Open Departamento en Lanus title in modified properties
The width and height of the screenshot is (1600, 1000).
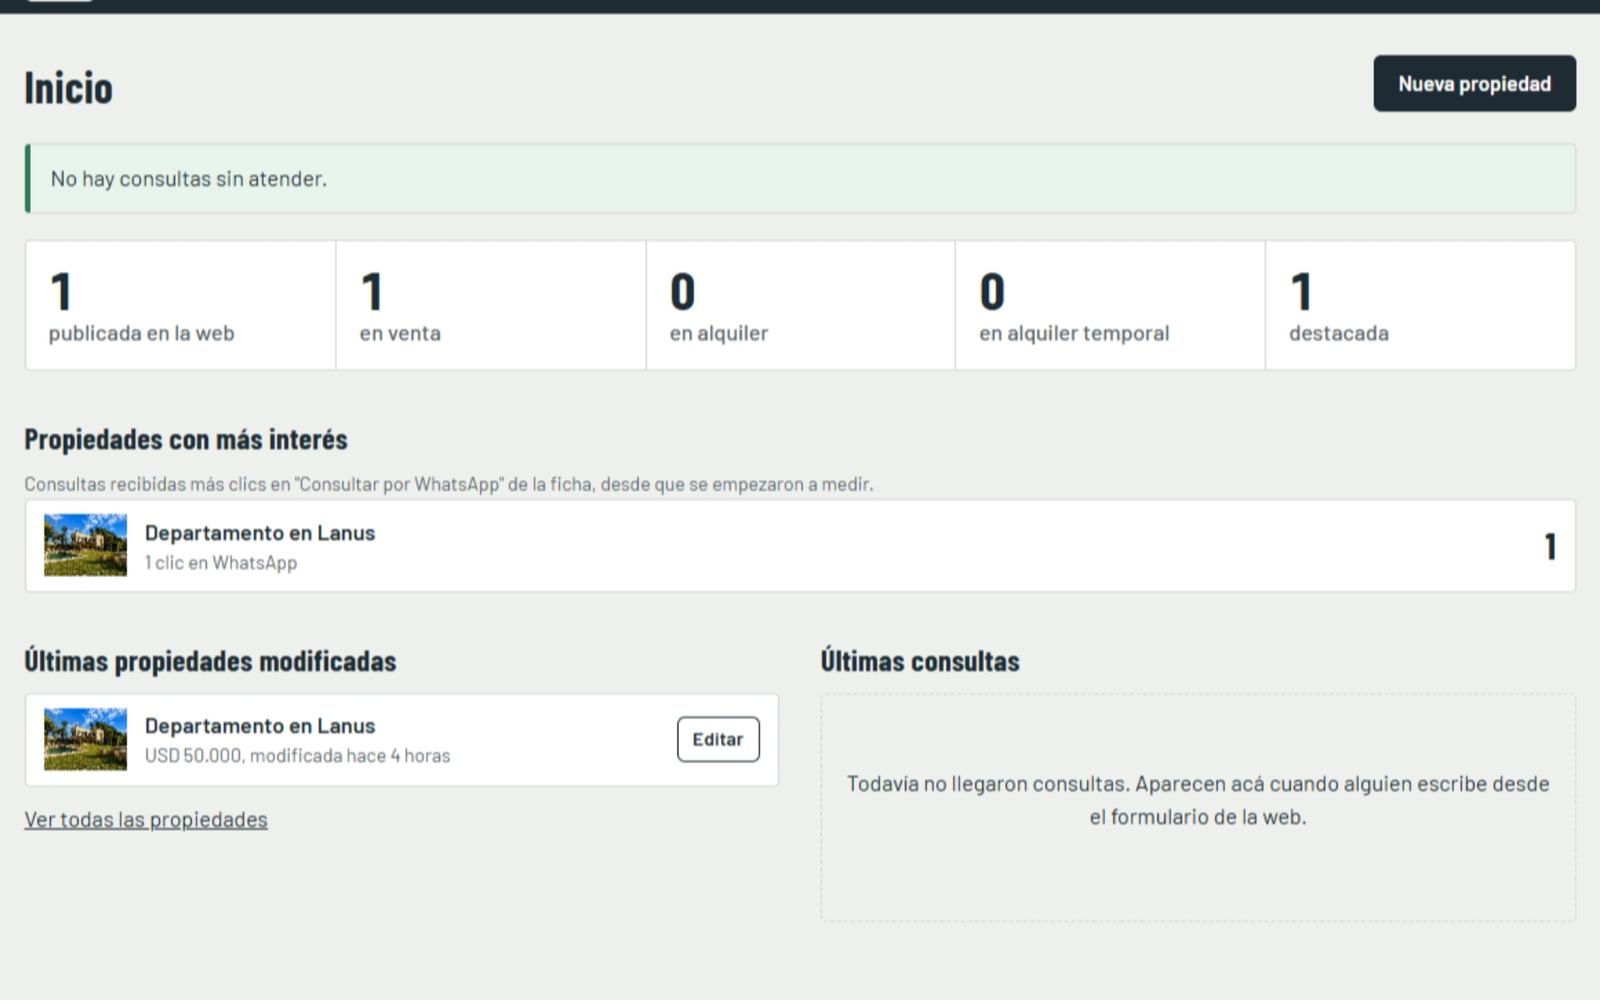(x=260, y=726)
